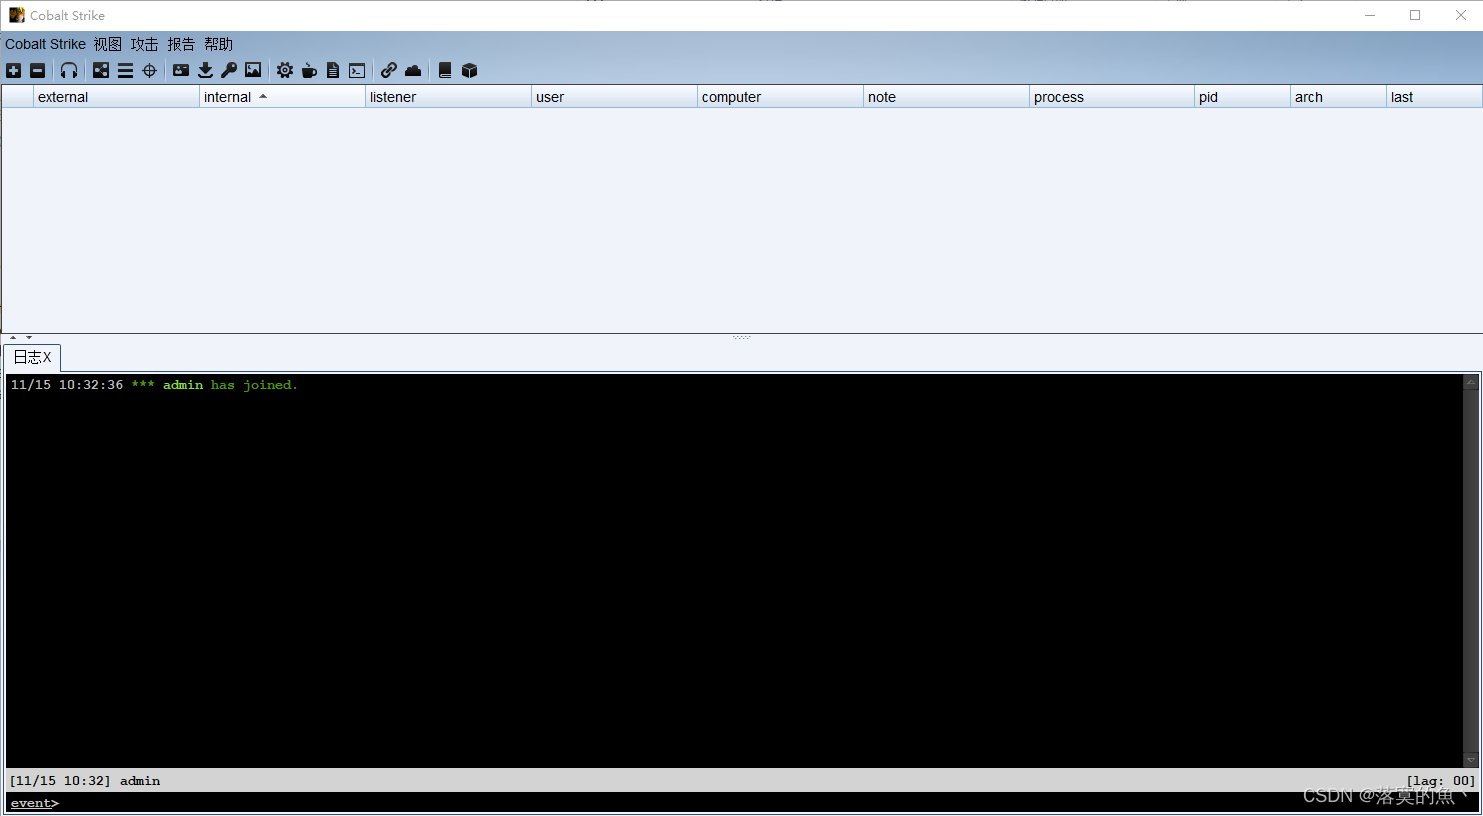Screen dimensions: 1483x816
Task: Click the coffee cup Java applet icon
Action: pyautogui.click(x=309, y=70)
